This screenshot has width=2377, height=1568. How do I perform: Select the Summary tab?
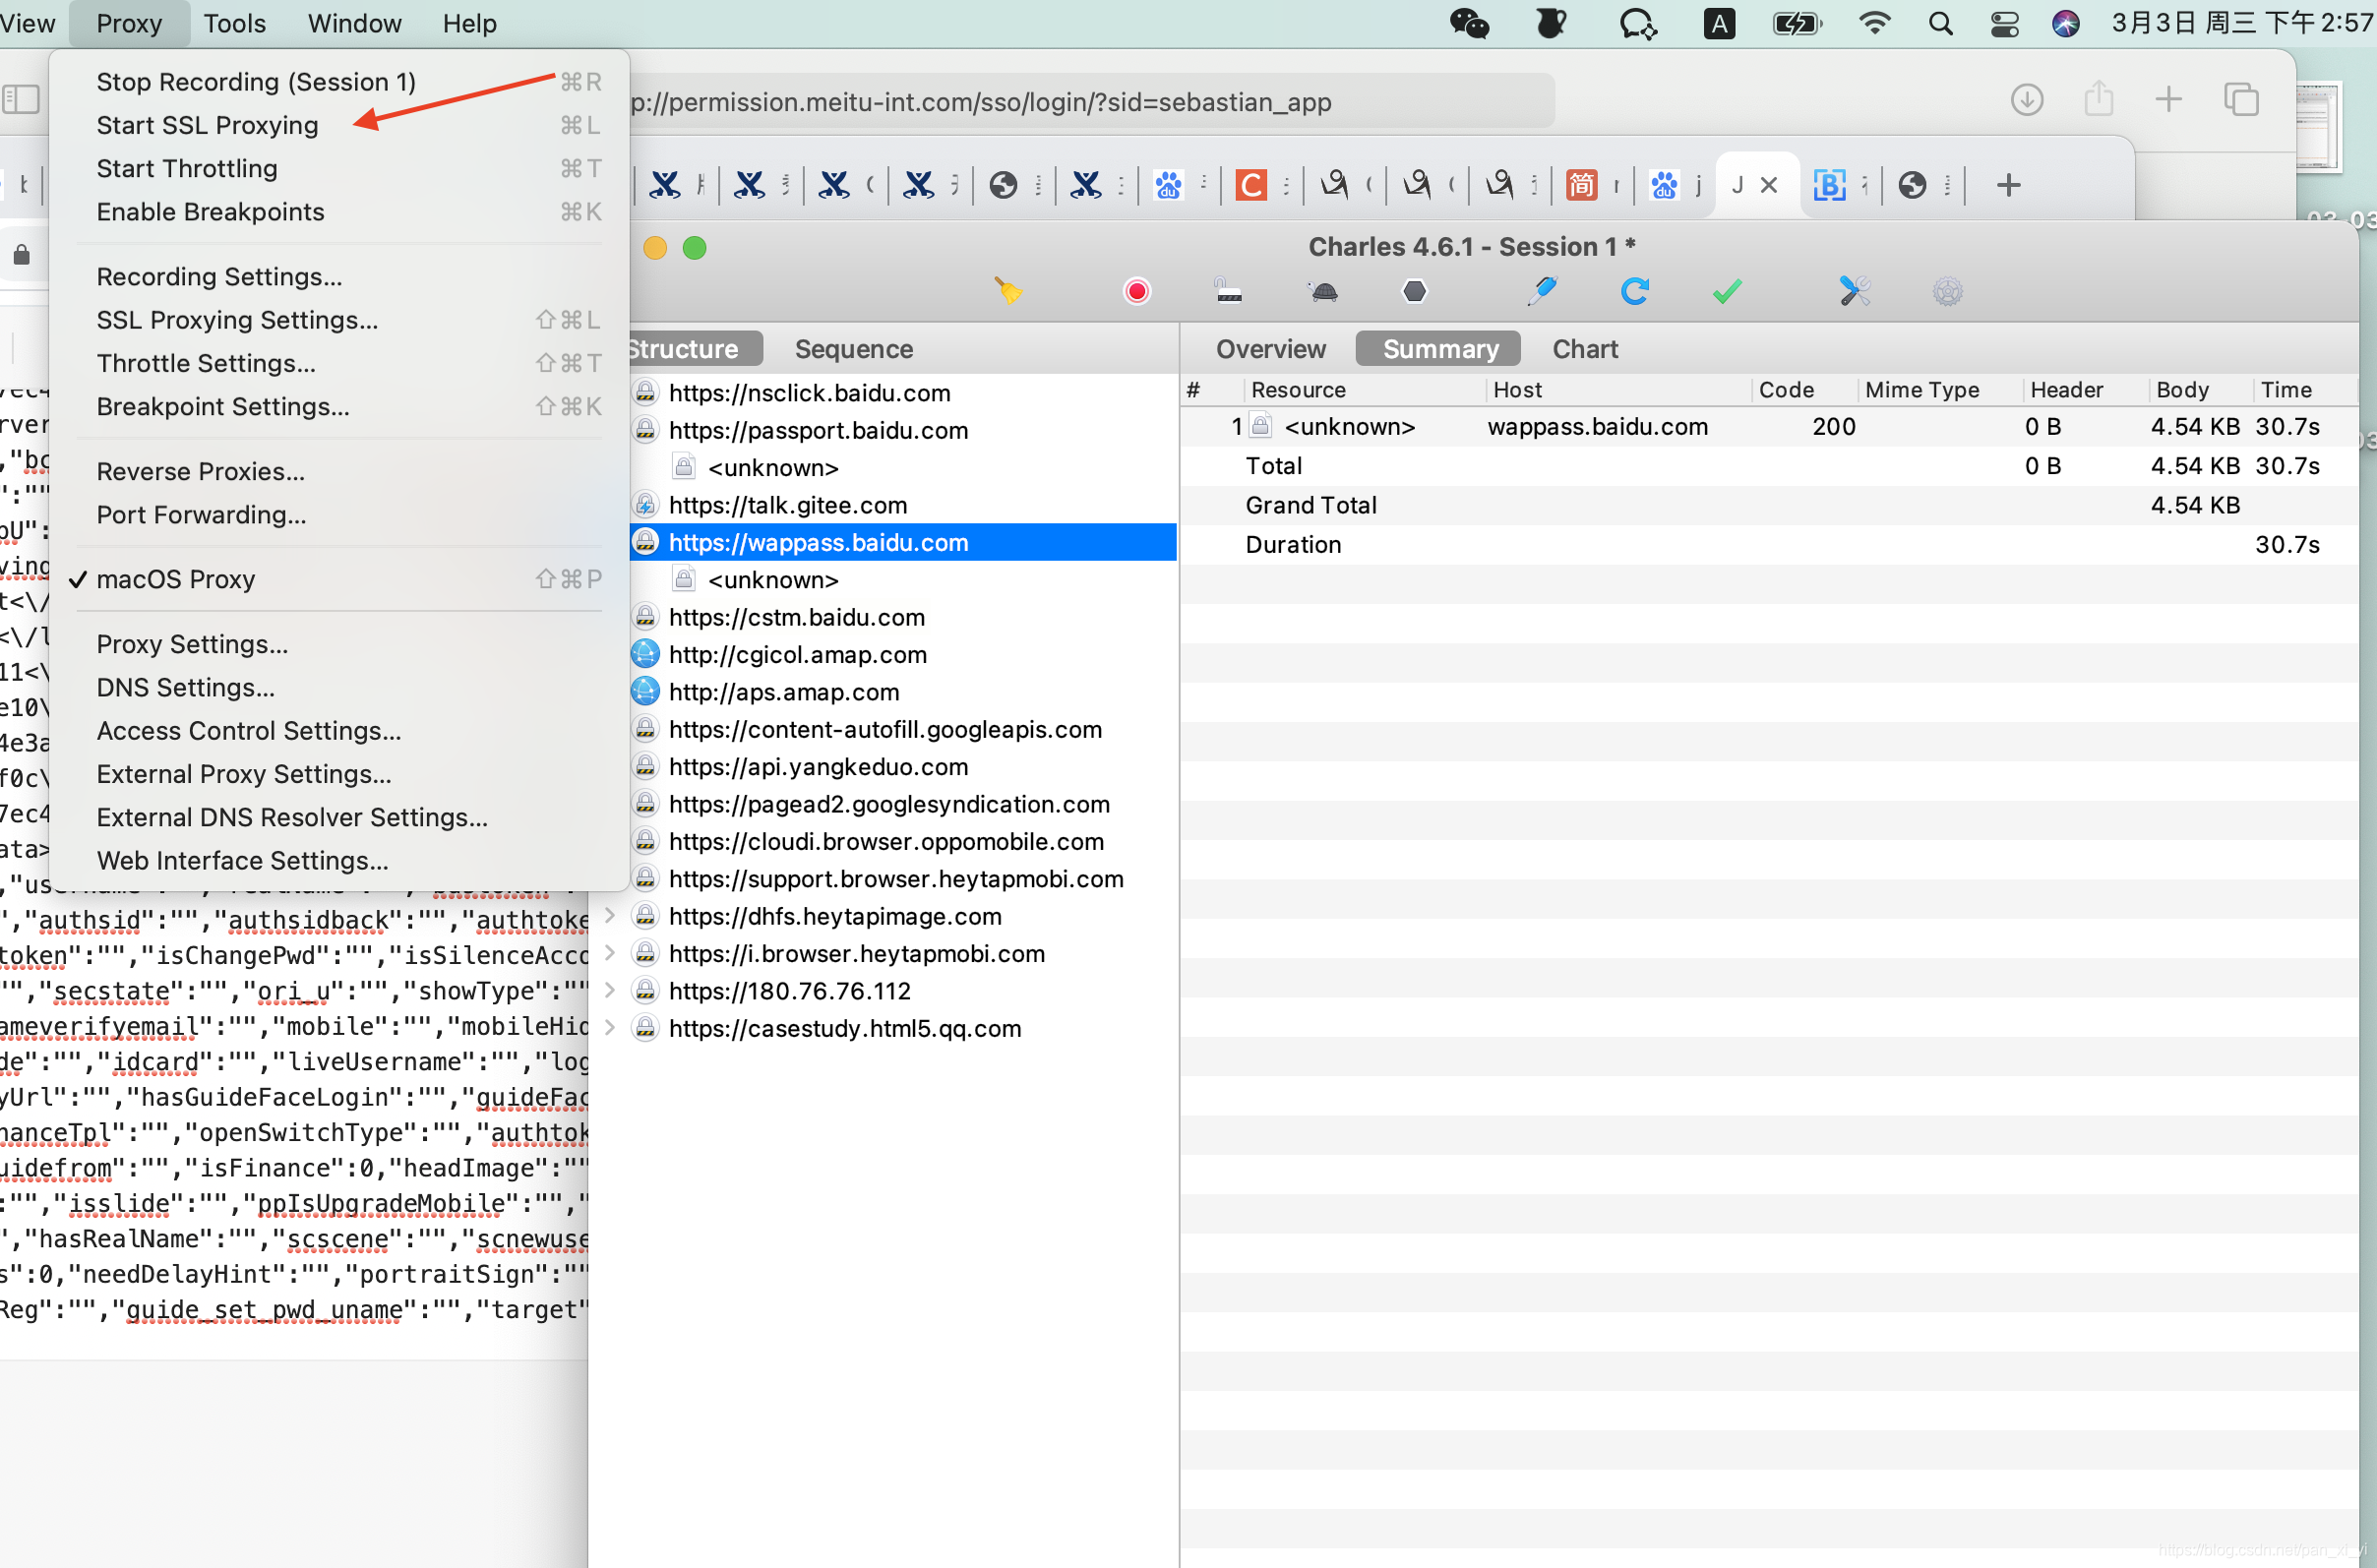(1439, 349)
